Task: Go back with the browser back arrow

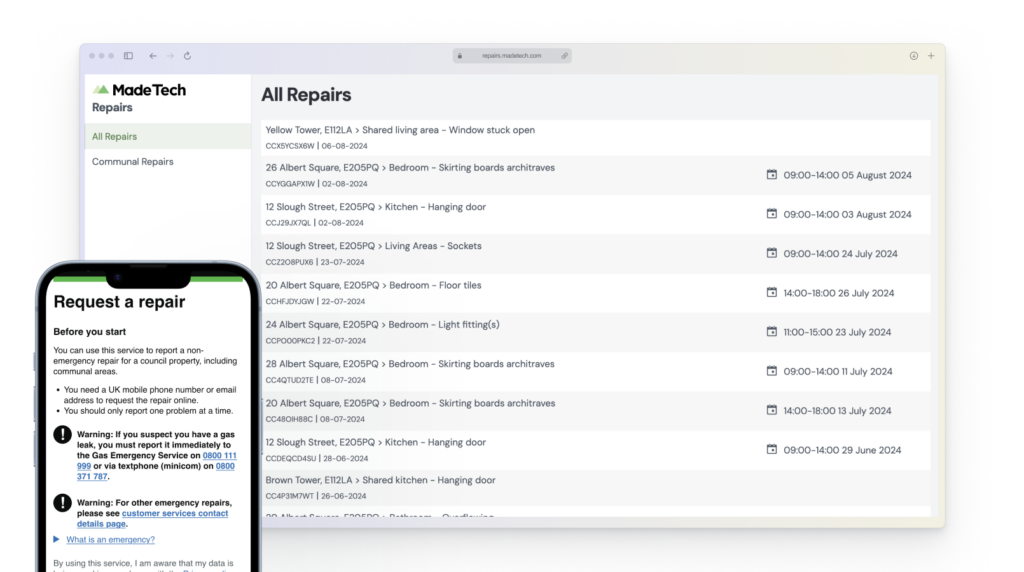Action: (153, 56)
